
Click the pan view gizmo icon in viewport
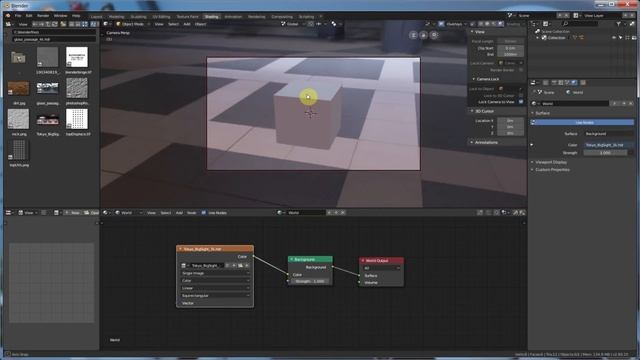click(x=424, y=35)
